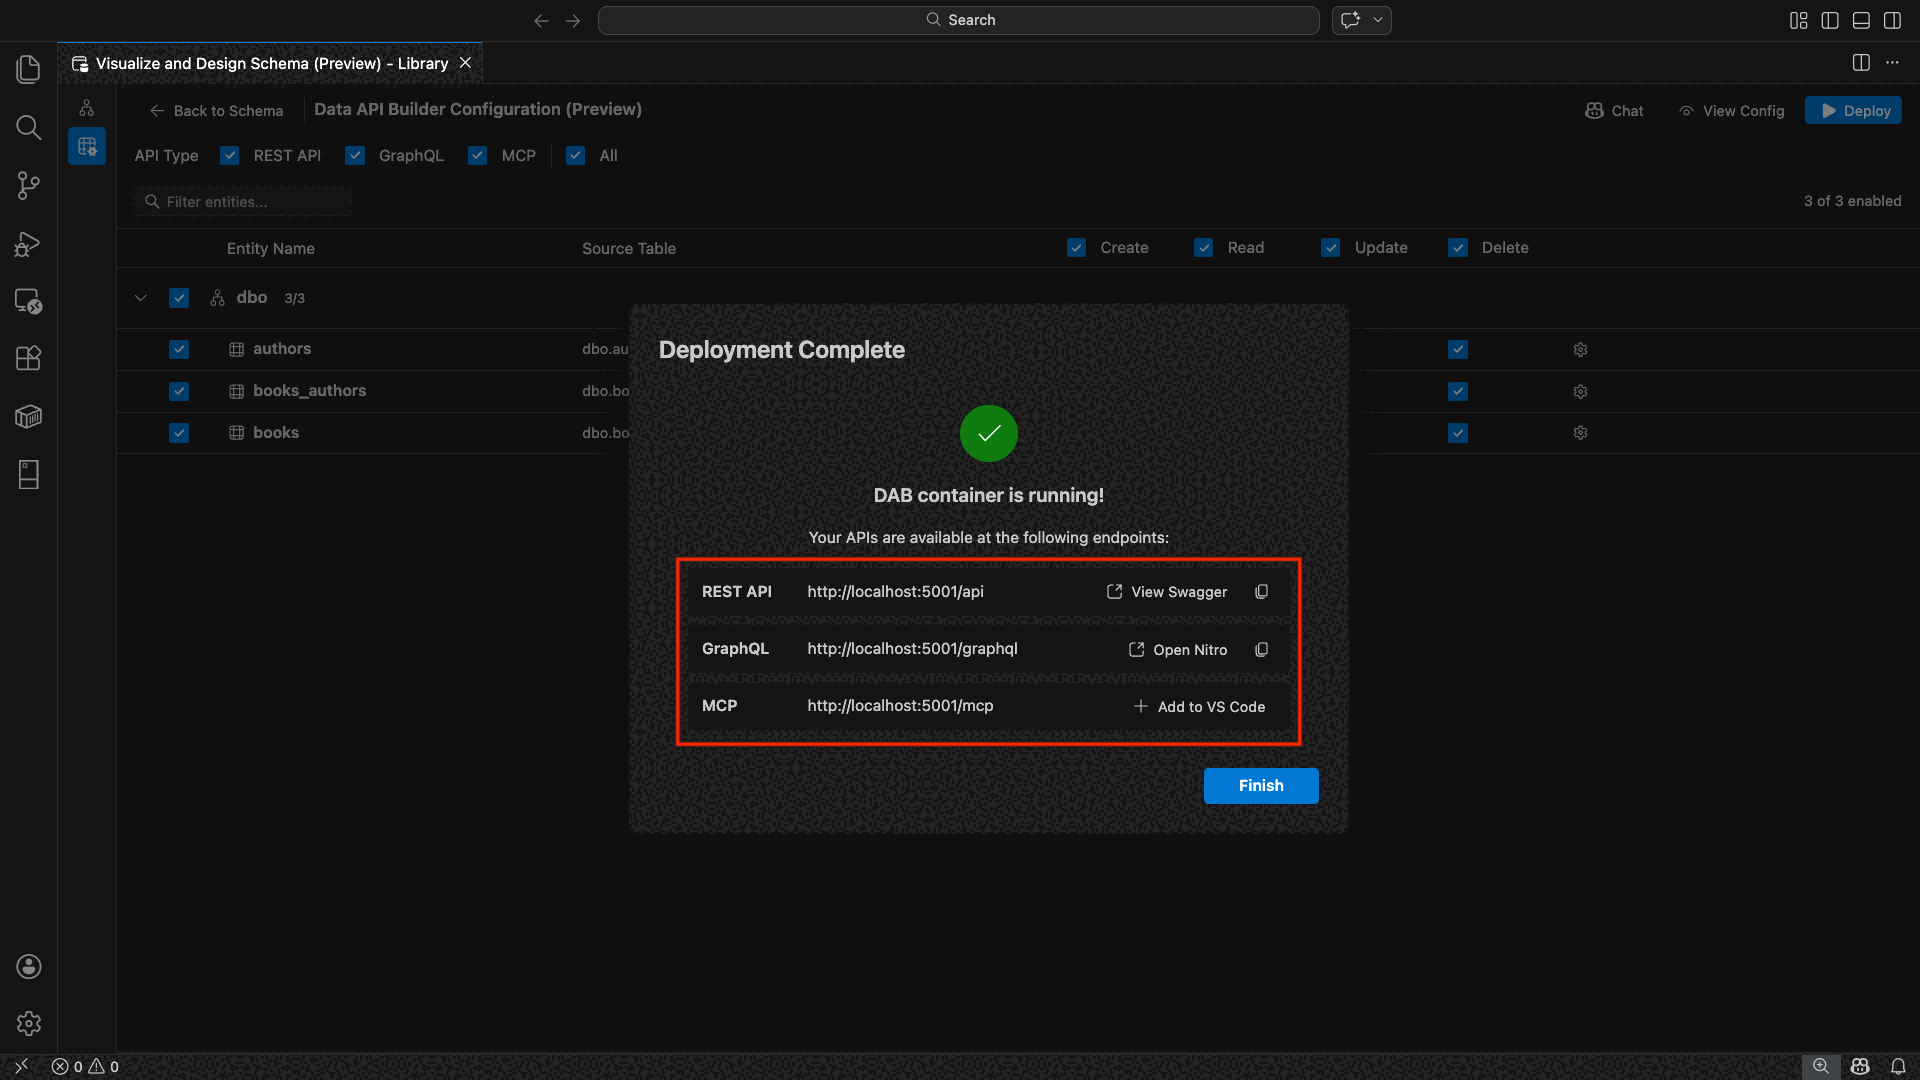The image size is (1920, 1080).
Task: Select the Visualize and Design Schema tab
Action: (271, 63)
